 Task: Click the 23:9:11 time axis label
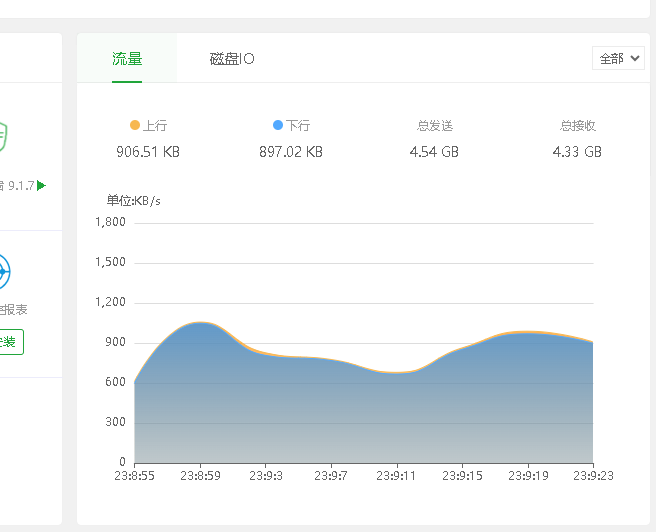396,476
